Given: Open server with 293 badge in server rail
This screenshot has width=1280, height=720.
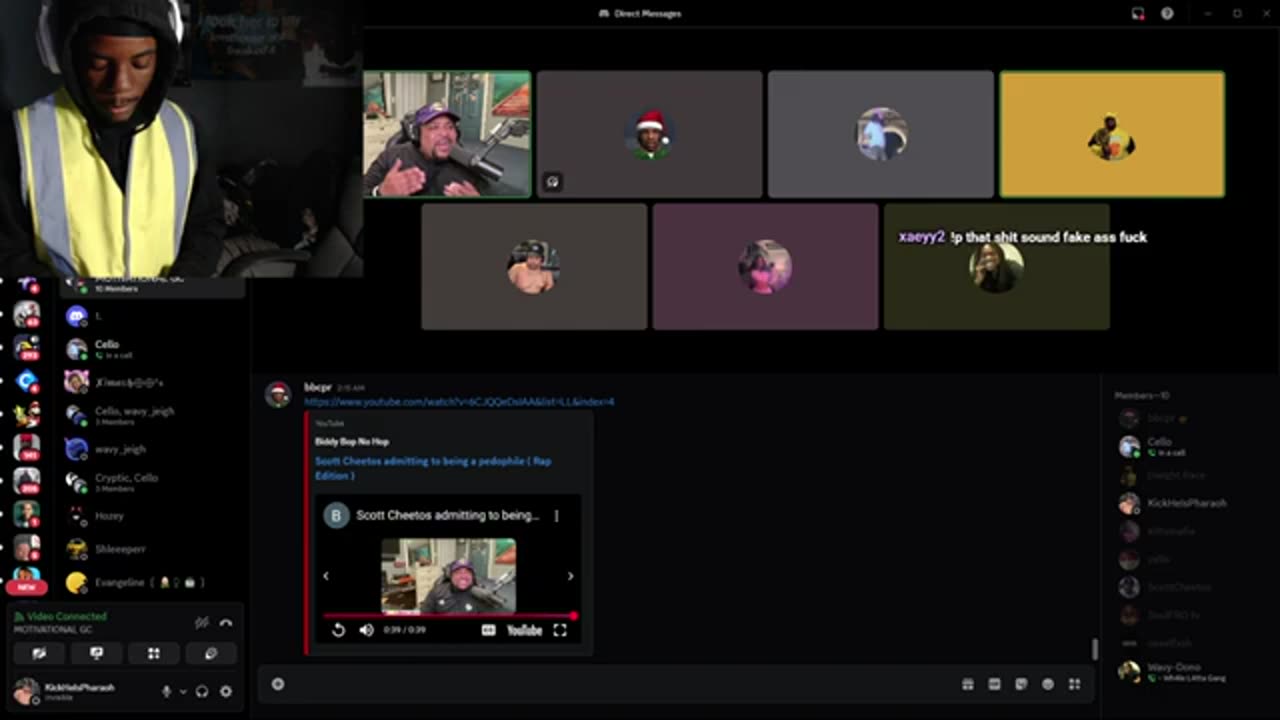Looking at the screenshot, I should click(27, 349).
